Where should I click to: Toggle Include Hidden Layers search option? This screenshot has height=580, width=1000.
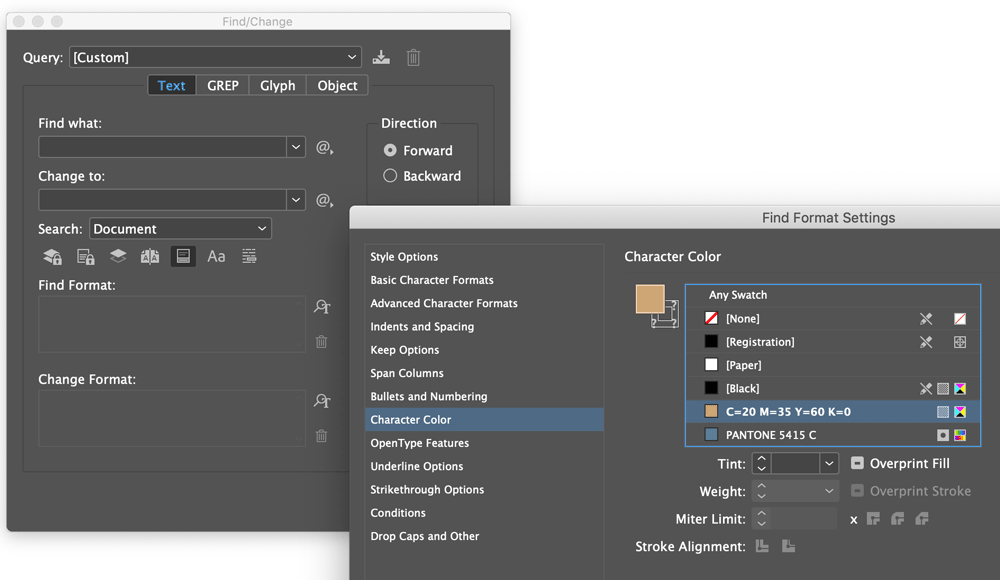click(118, 256)
